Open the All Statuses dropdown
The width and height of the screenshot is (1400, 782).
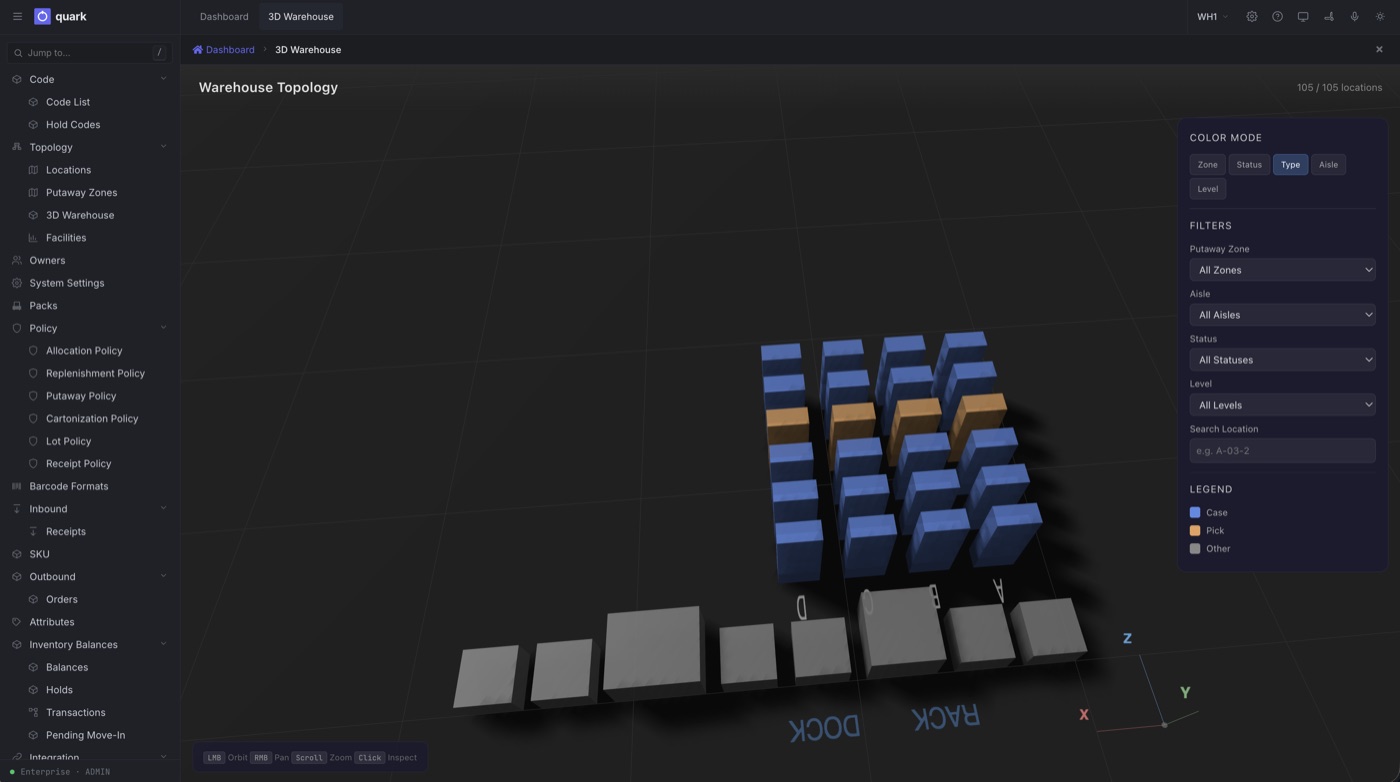(1282, 360)
